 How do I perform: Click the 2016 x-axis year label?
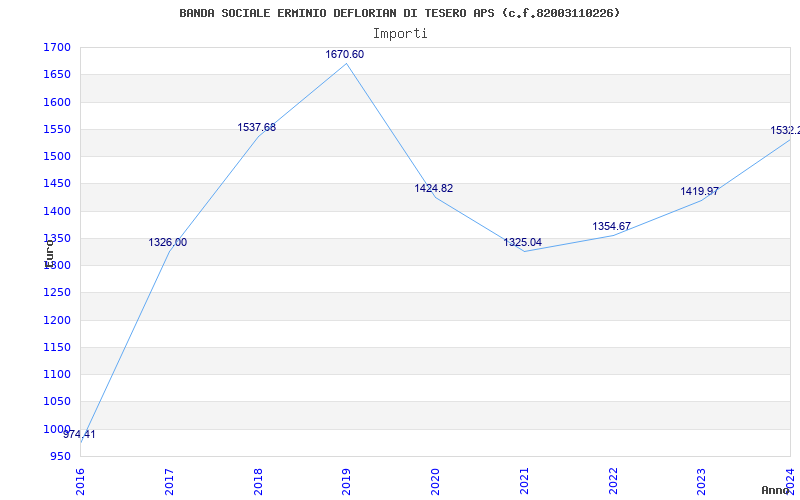pos(81,481)
